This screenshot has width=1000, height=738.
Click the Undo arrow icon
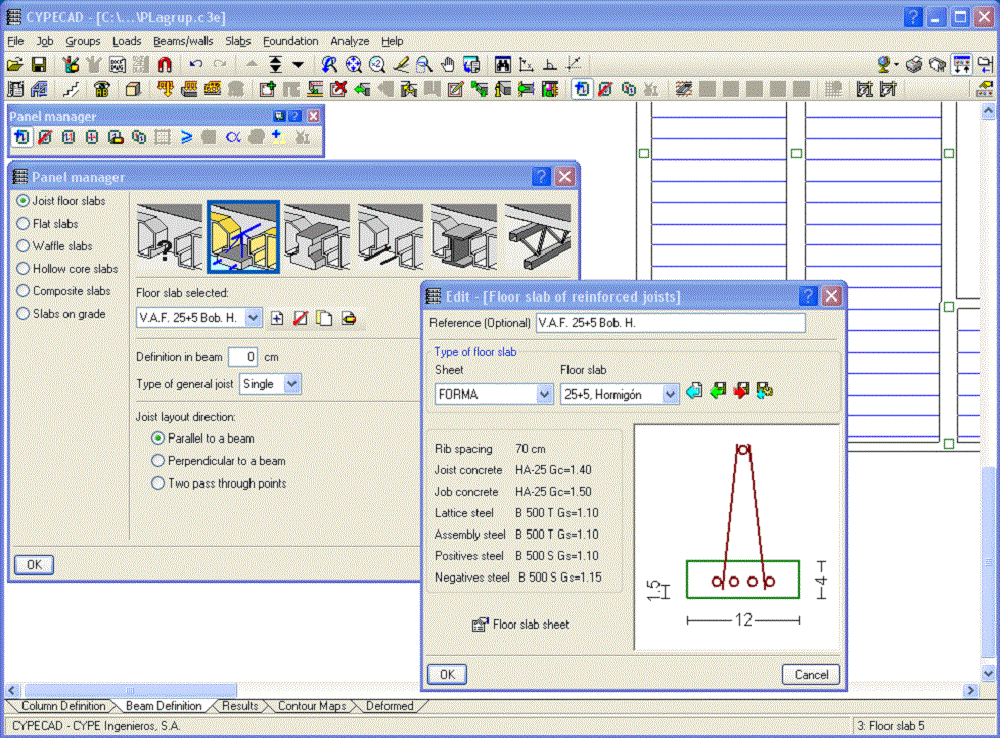pyautogui.click(x=196, y=64)
